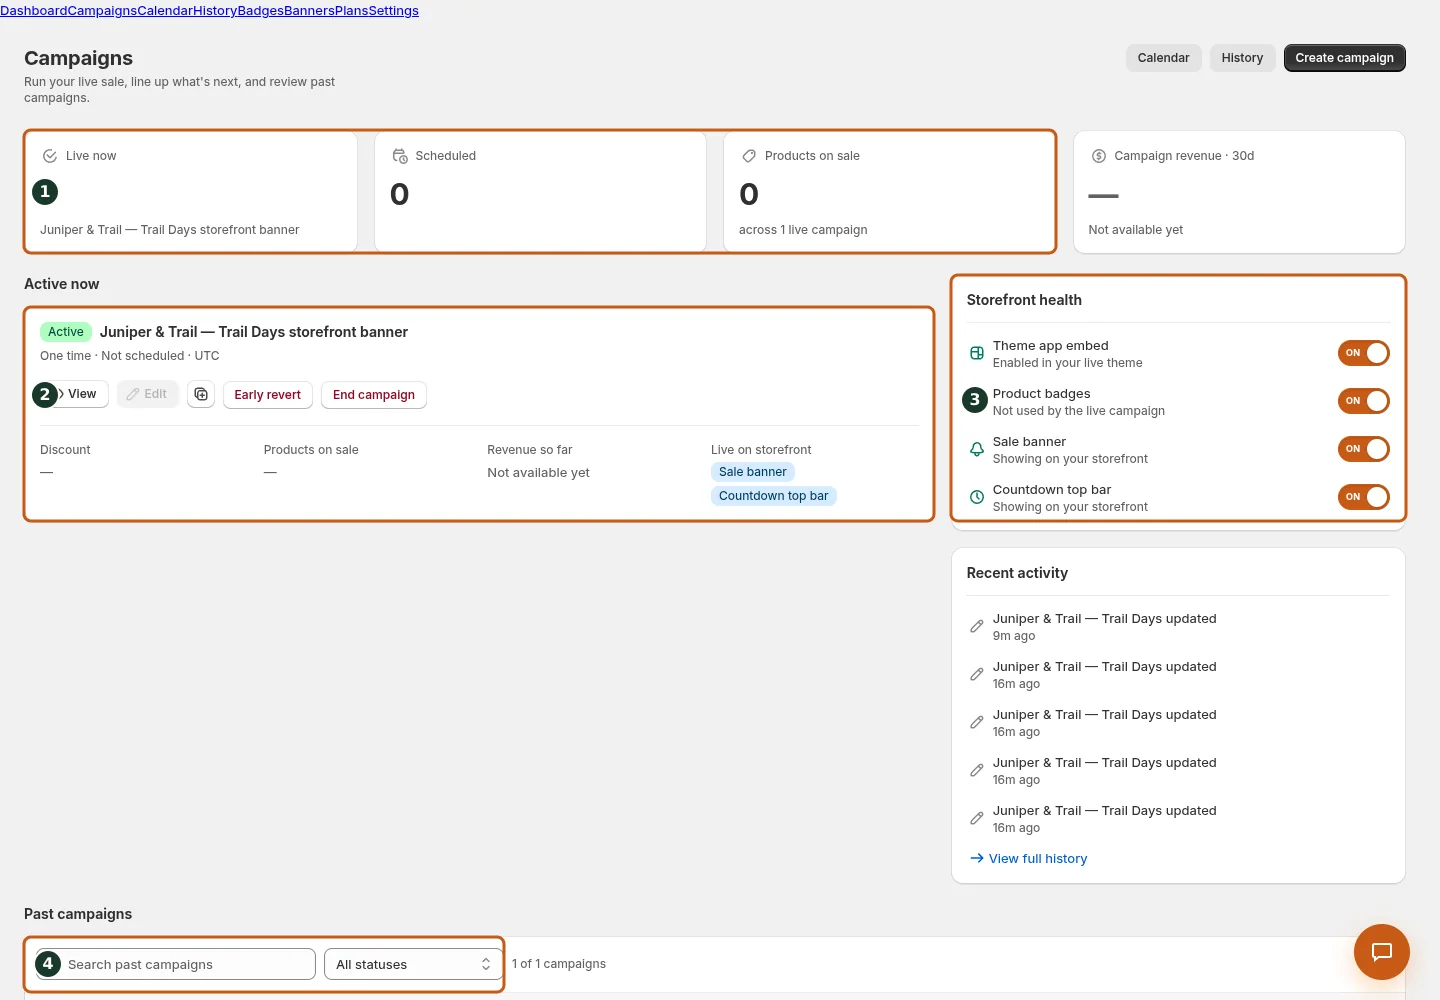Open the chat support bubble
This screenshot has width=1440, height=1000.
pyautogui.click(x=1382, y=952)
